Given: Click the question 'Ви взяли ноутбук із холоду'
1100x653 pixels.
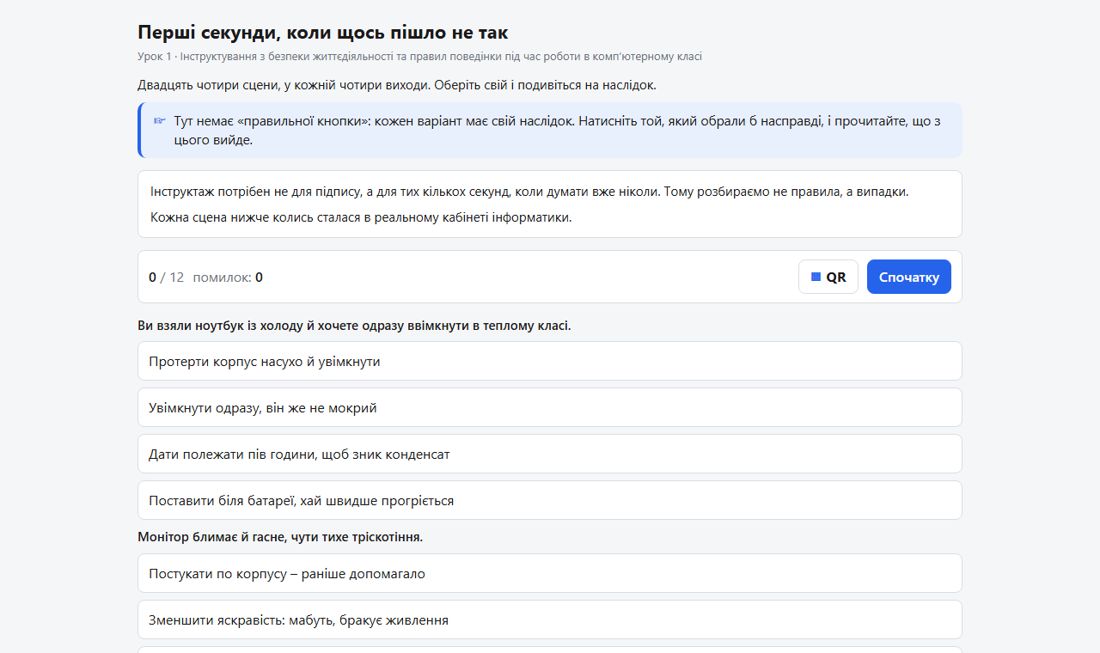Looking at the screenshot, I should point(354,325).
